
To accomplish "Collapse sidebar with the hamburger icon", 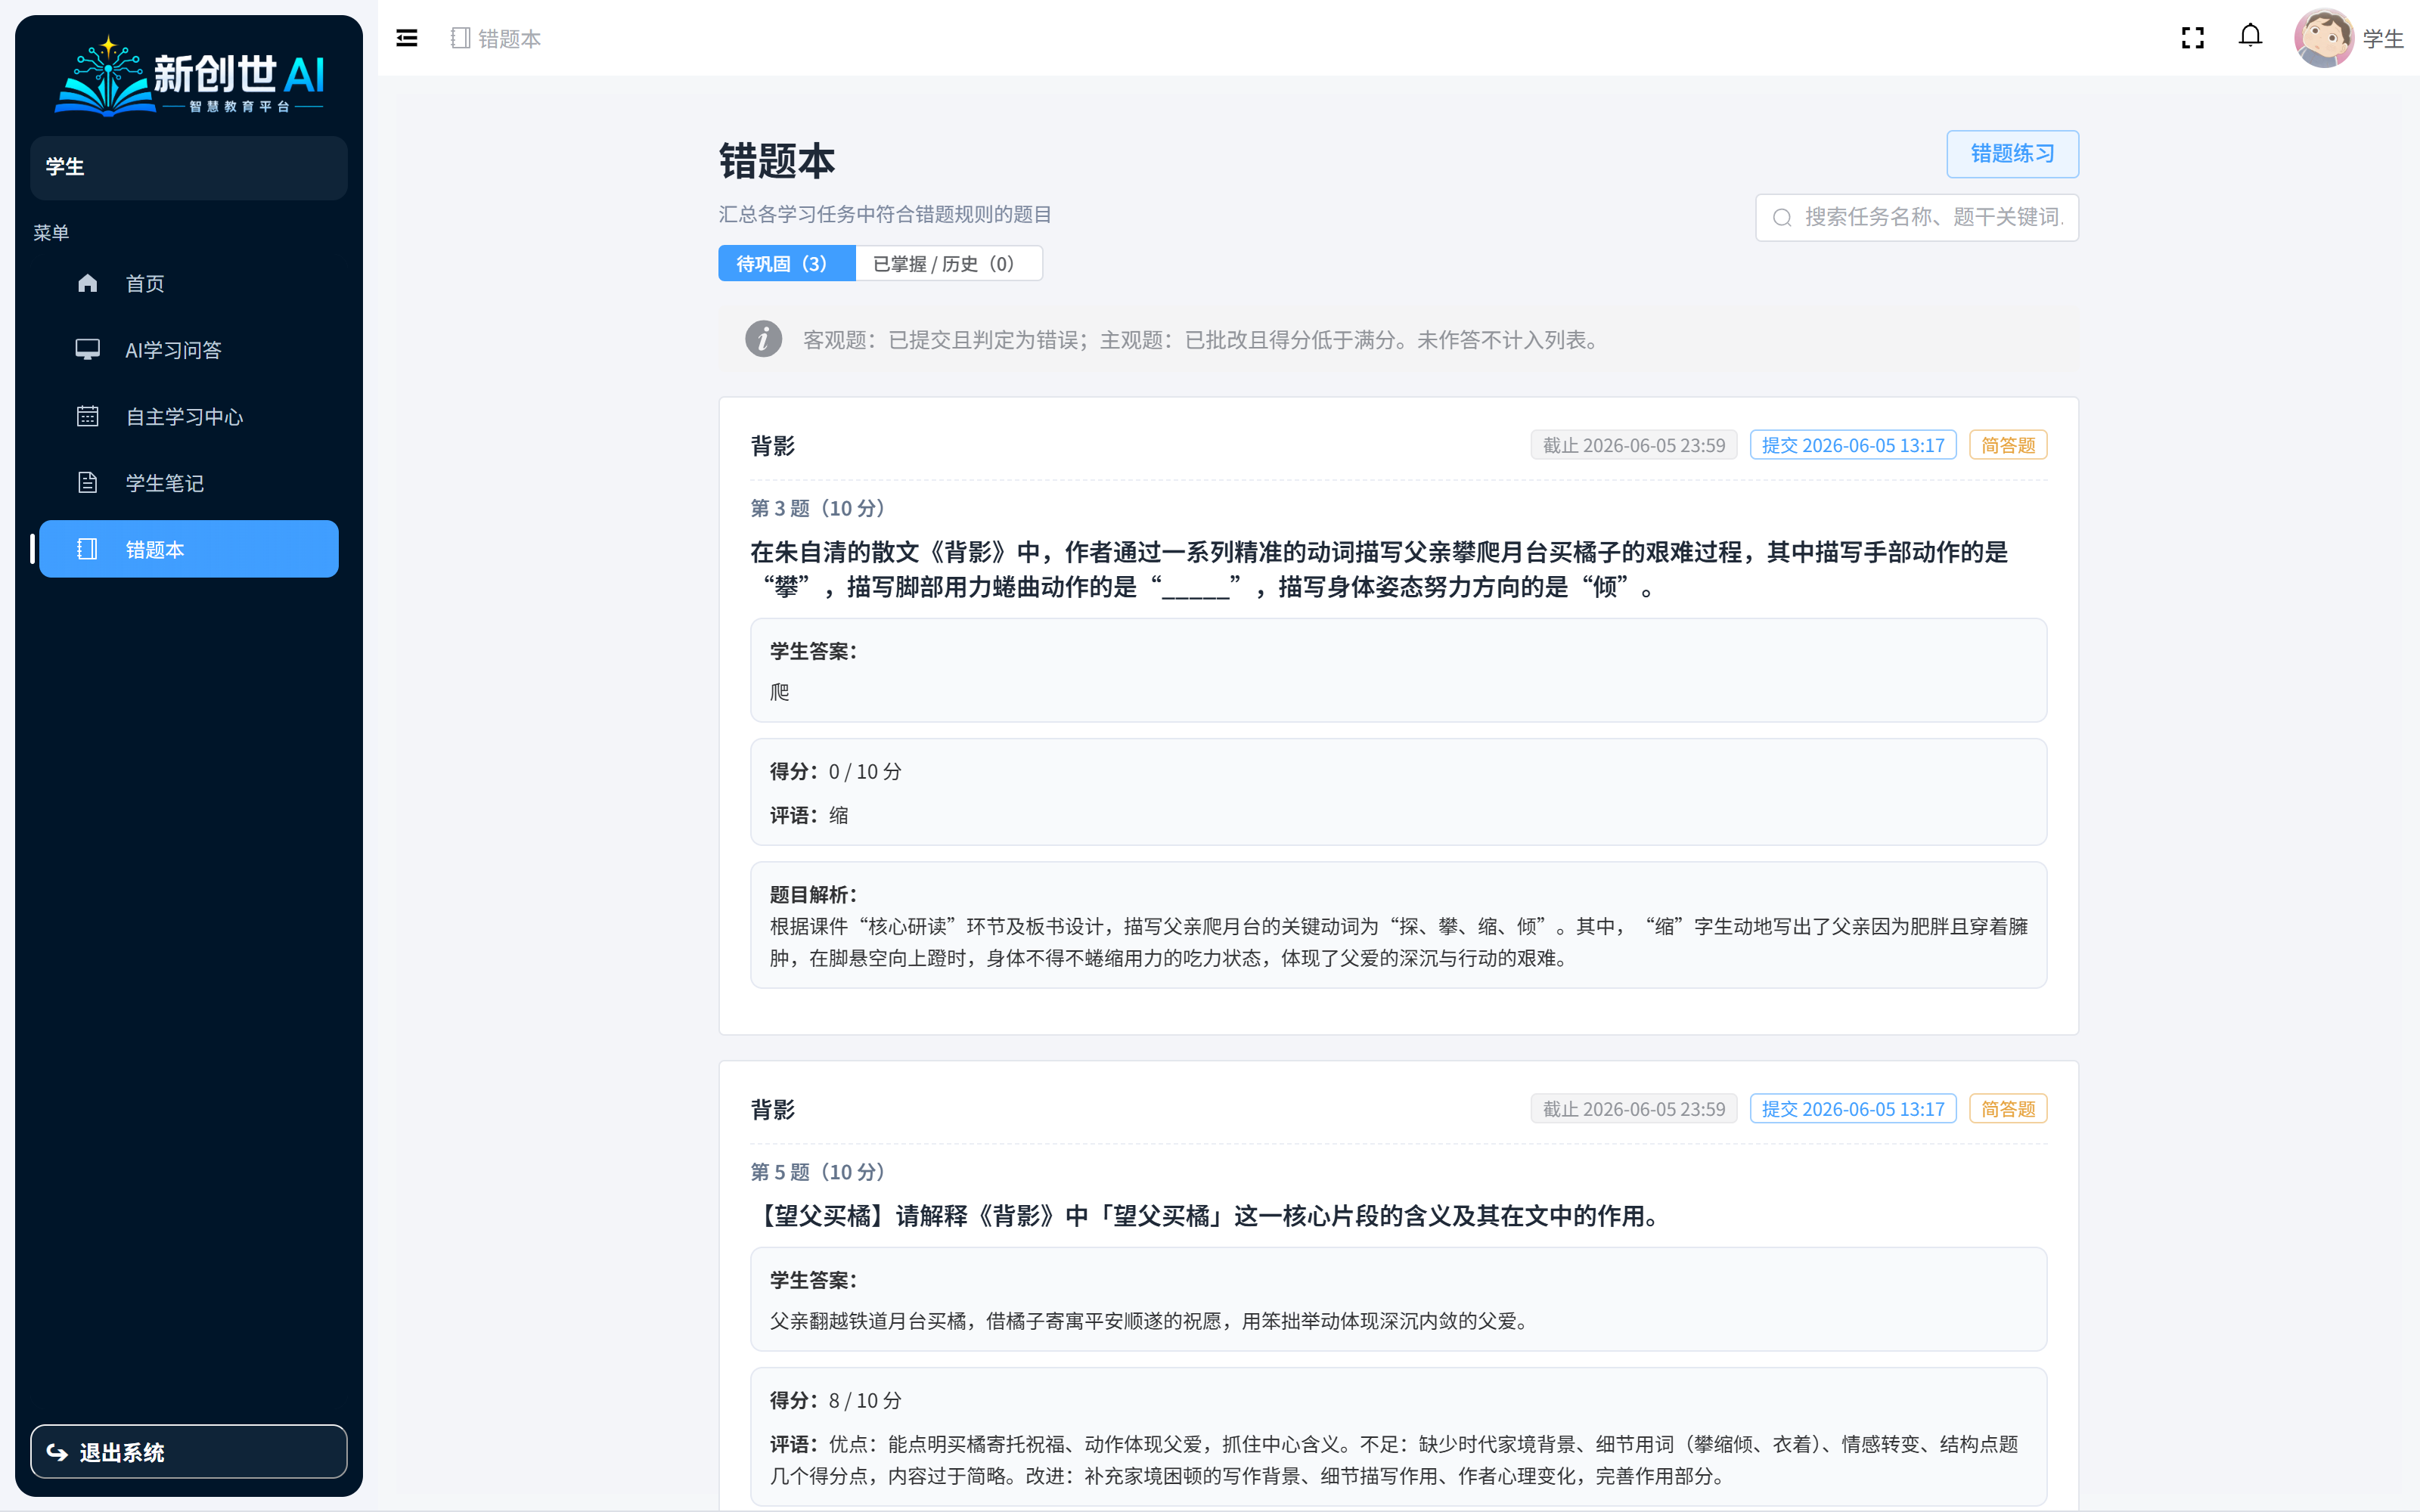I will (x=406, y=38).
